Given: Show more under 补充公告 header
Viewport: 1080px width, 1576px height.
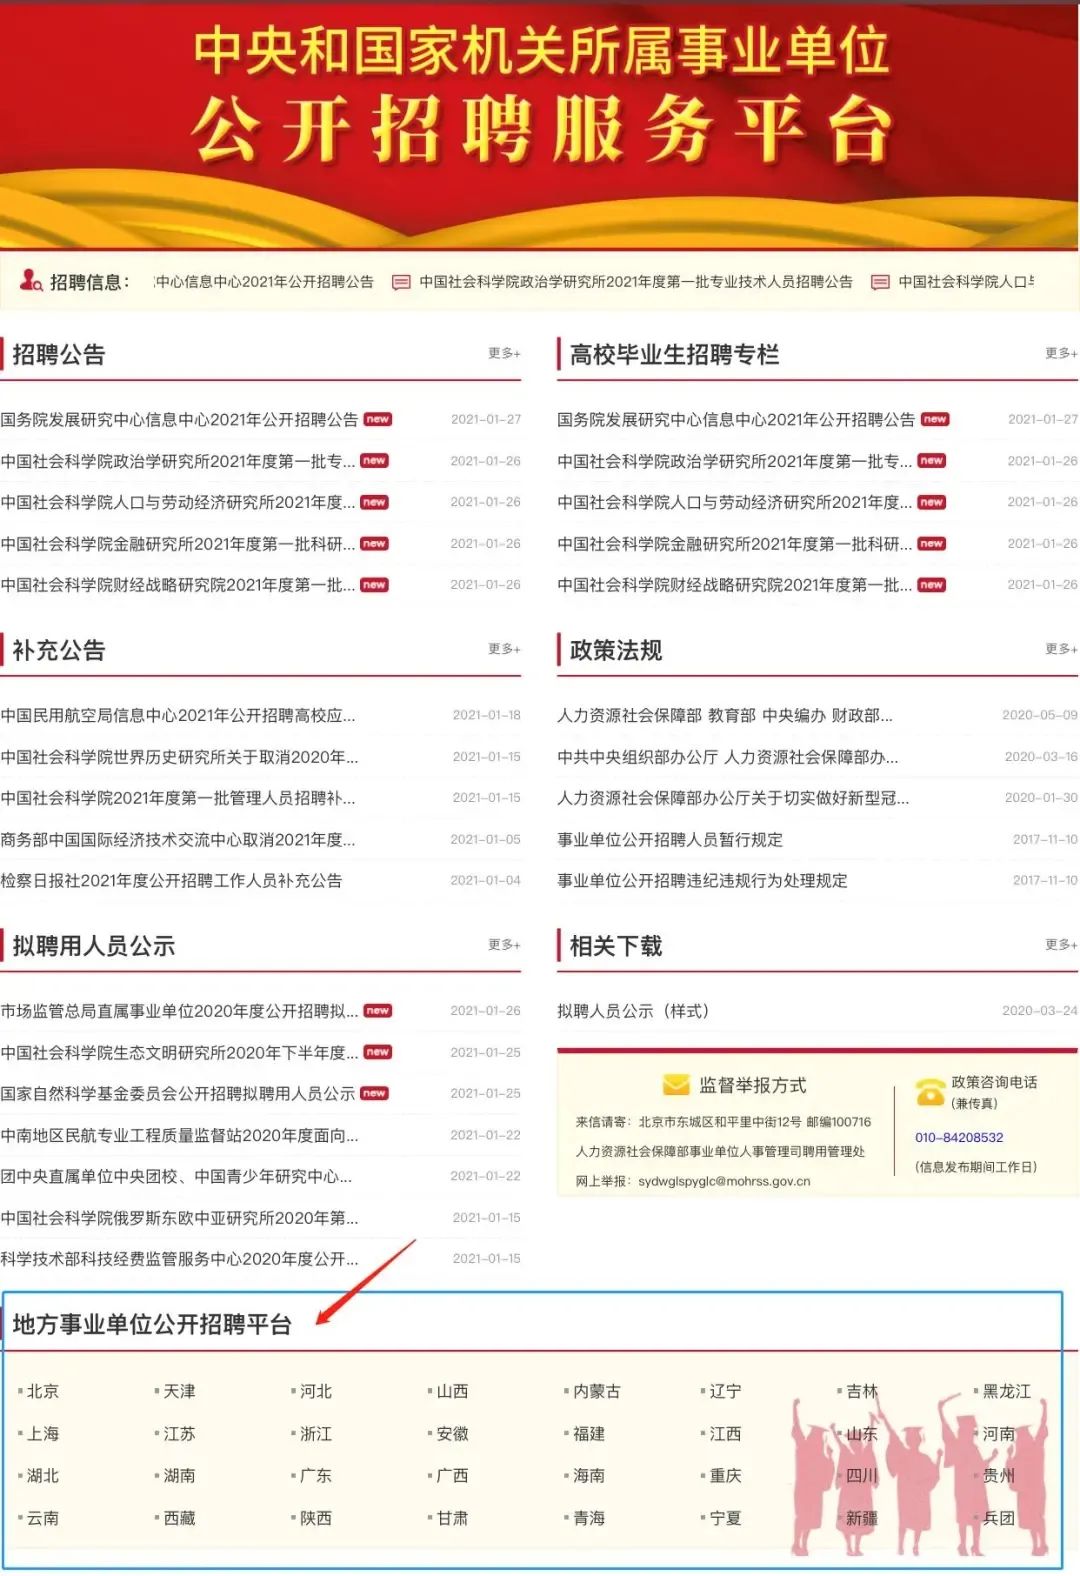Looking at the screenshot, I should click(504, 649).
